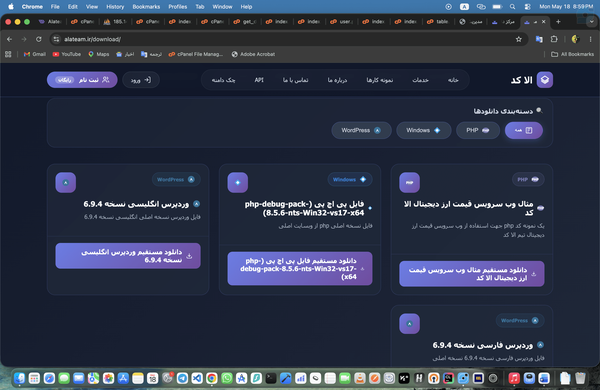The image size is (600, 390).
Task: Open the Chrome three-dot menu
Action: pos(590,39)
